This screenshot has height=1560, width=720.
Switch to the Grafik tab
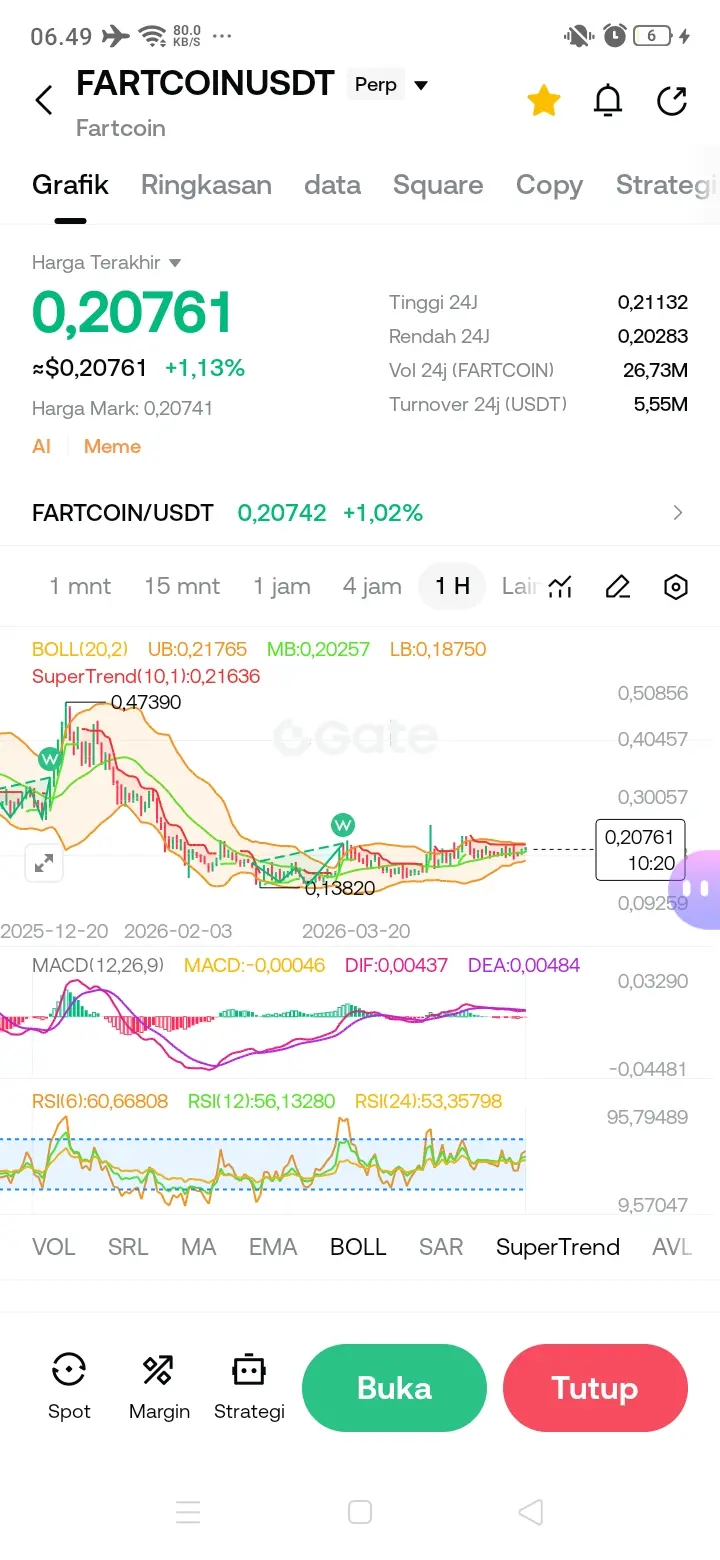(70, 185)
